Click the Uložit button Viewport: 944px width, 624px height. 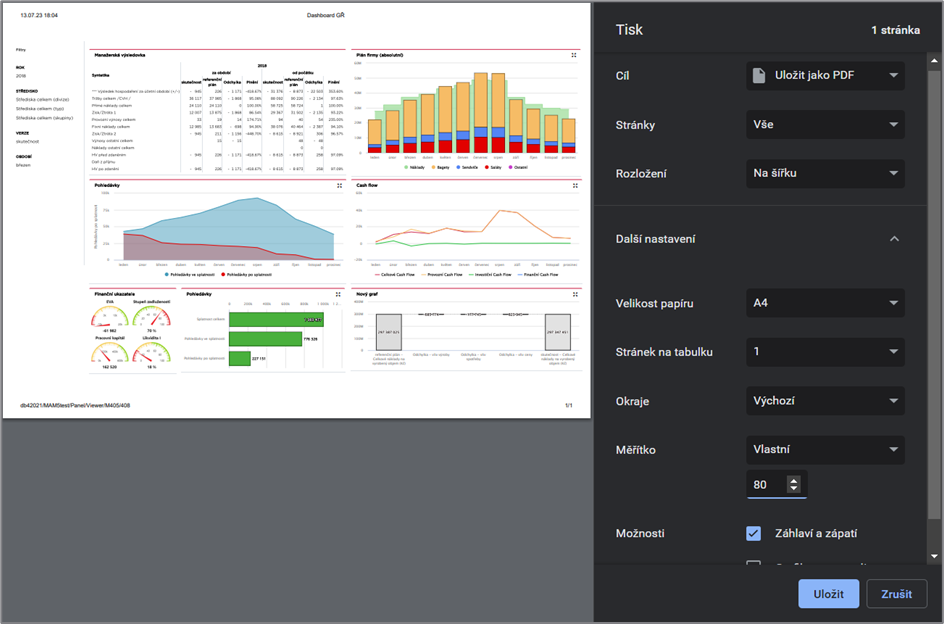(x=828, y=594)
